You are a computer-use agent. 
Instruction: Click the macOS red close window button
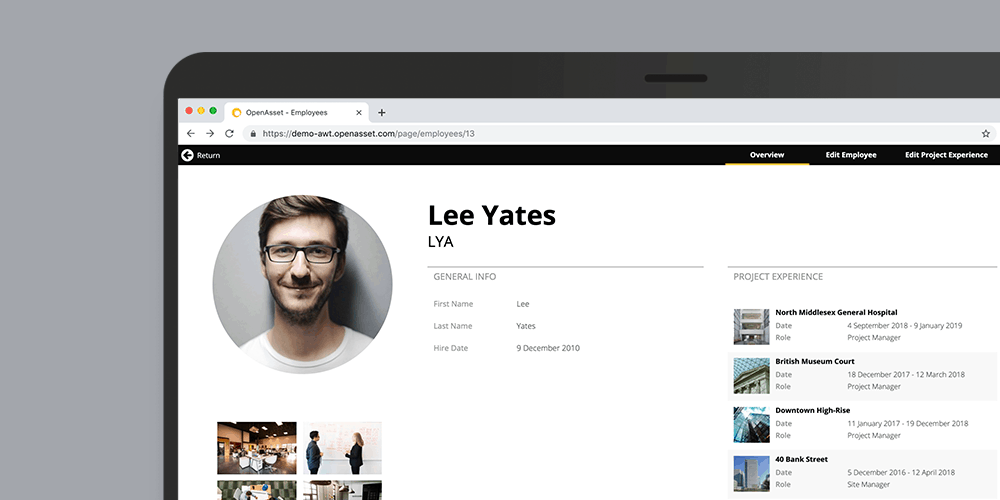pos(189,110)
